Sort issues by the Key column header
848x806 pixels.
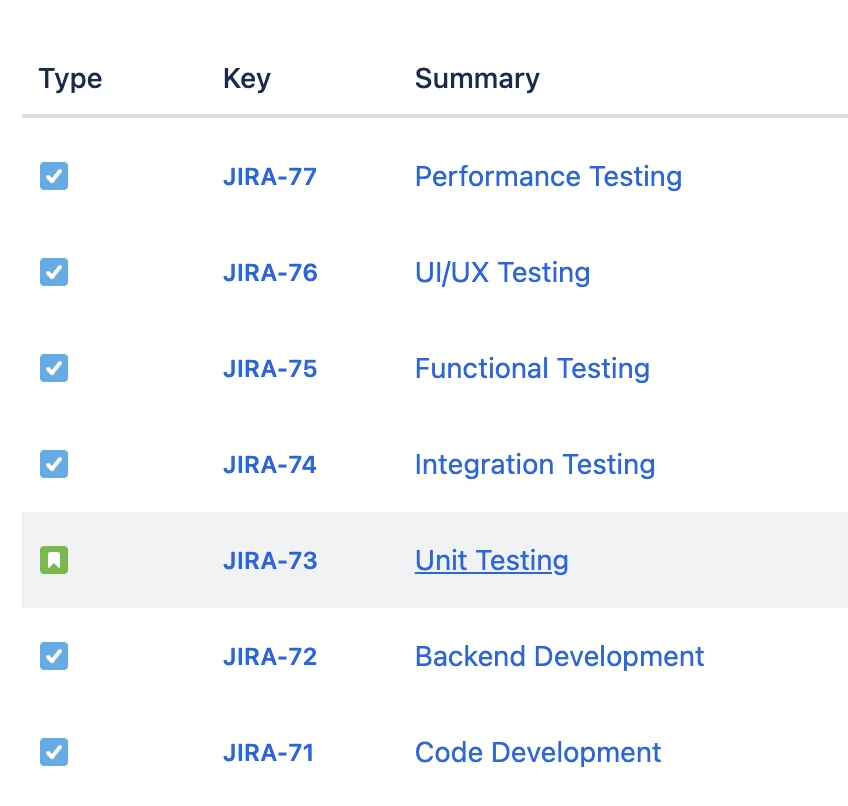click(x=246, y=78)
